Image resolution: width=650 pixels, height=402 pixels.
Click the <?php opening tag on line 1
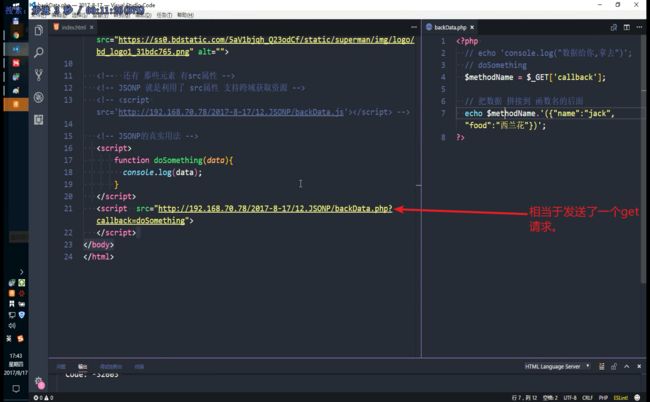(467, 41)
